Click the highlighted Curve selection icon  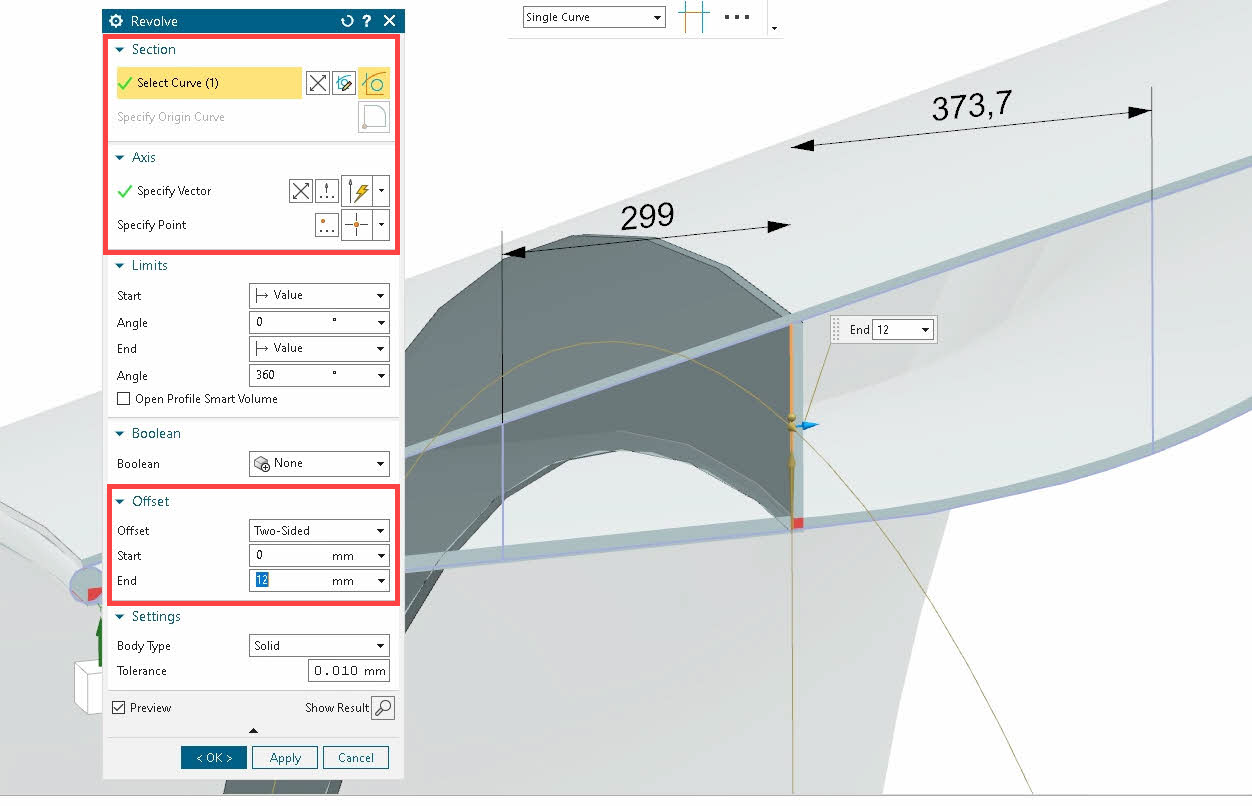tap(374, 83)
